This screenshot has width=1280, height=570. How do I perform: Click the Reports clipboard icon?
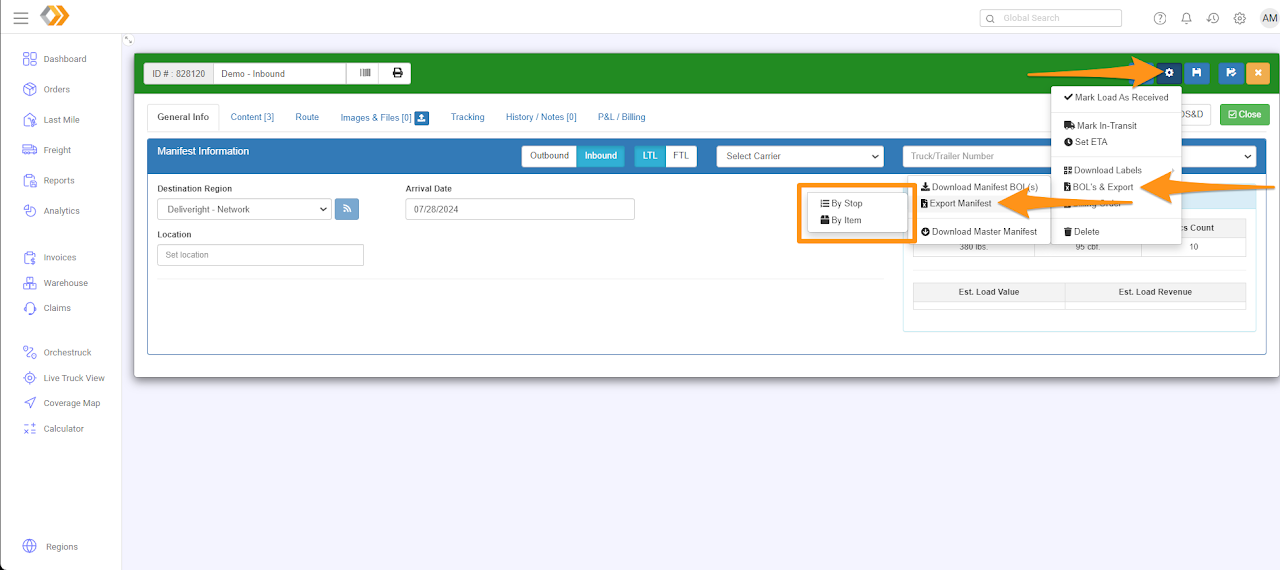point(30,181)
